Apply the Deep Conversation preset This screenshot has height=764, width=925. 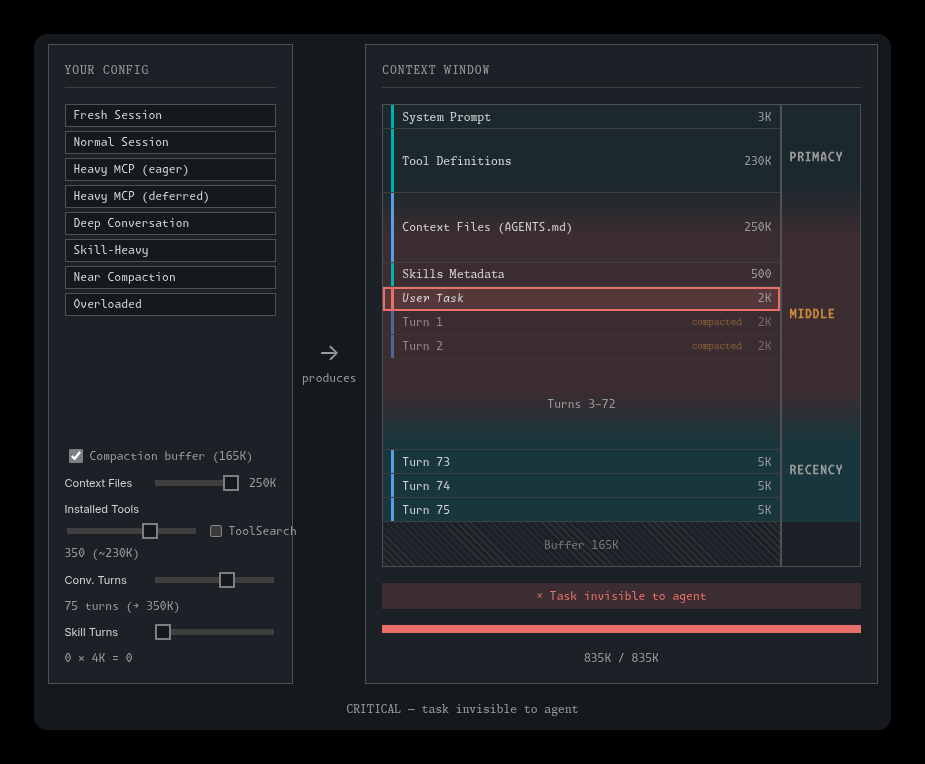(x=170, y=223)
